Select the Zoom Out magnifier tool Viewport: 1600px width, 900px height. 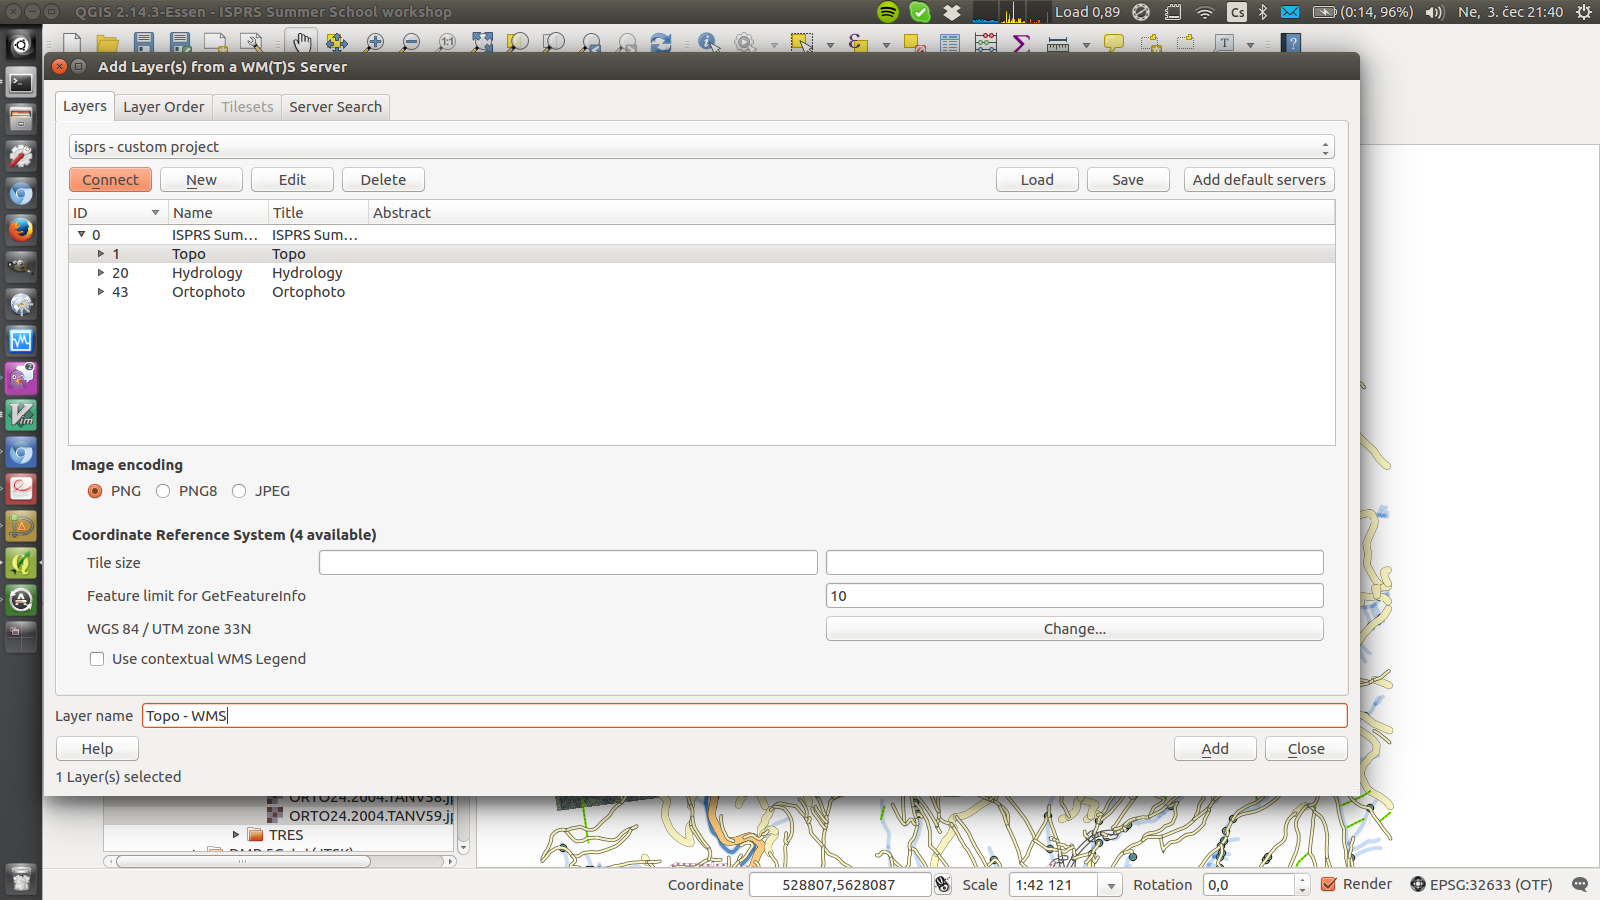pyautogui.click(x=410, y=42)
